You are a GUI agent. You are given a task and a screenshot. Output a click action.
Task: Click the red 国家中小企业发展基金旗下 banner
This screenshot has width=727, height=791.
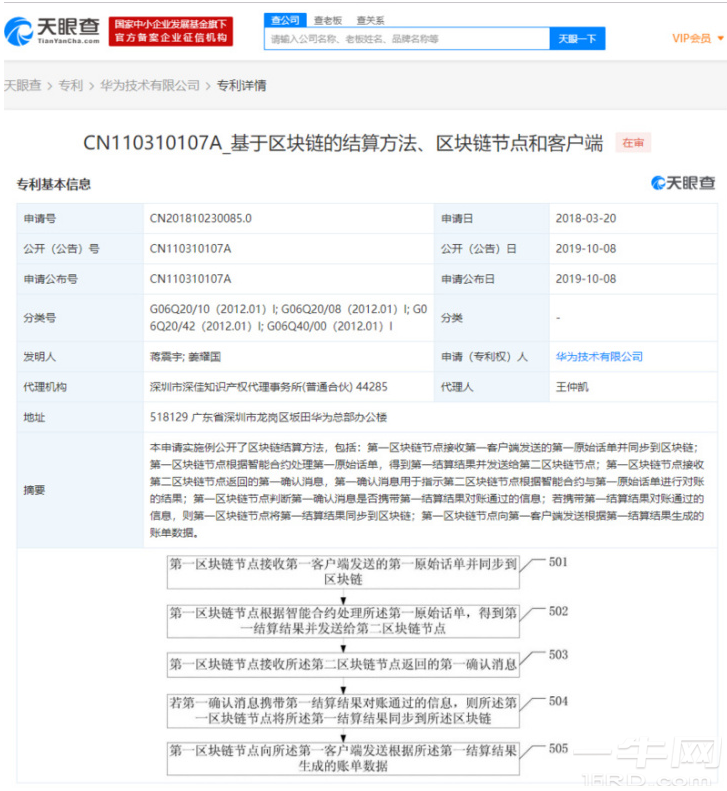tap(171, 31)
